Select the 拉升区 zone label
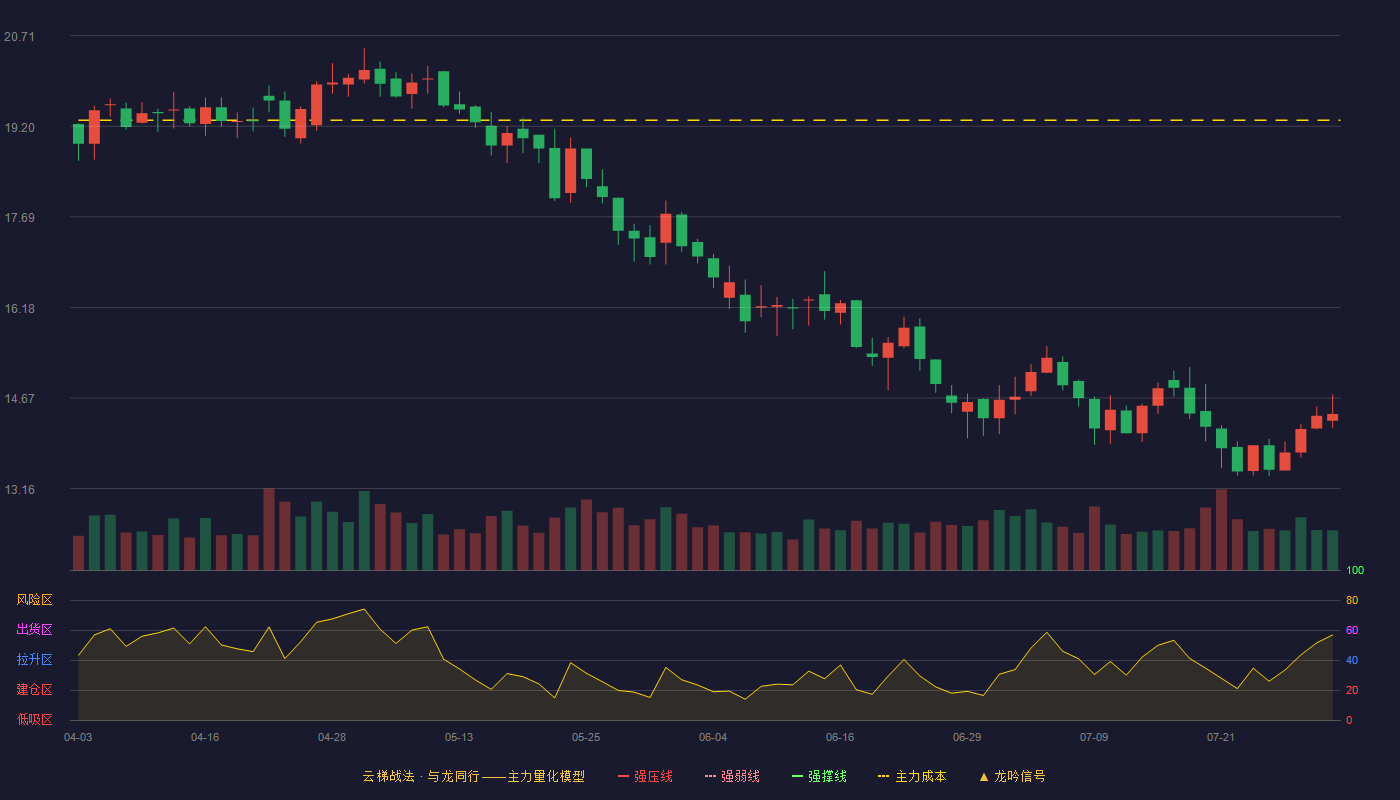This screenshot has height=800, width=1400. (35, 660)
